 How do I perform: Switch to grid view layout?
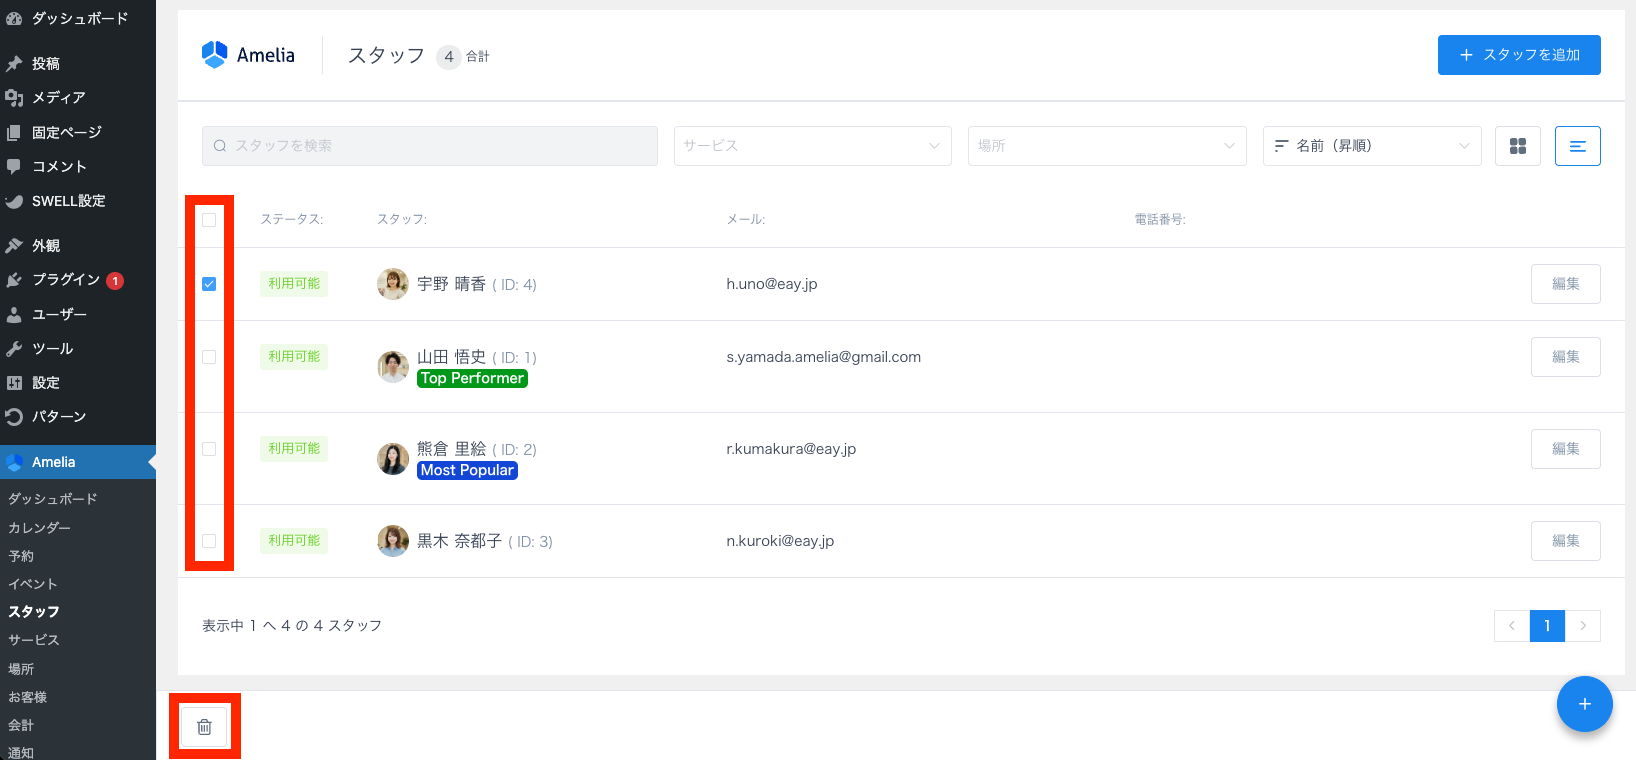click(x=1517, y=146)
